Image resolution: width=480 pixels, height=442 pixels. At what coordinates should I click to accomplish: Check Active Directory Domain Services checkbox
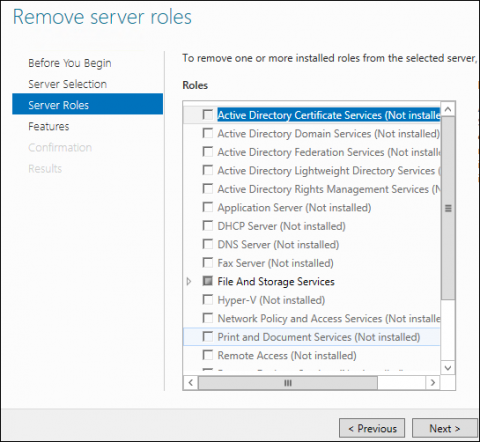pos(208,133)
